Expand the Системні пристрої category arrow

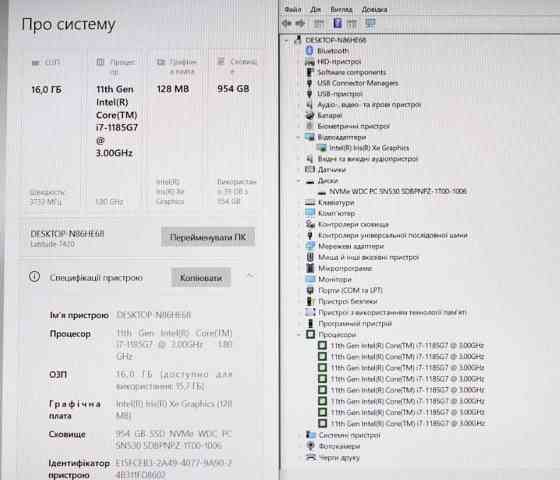[299, 435]
